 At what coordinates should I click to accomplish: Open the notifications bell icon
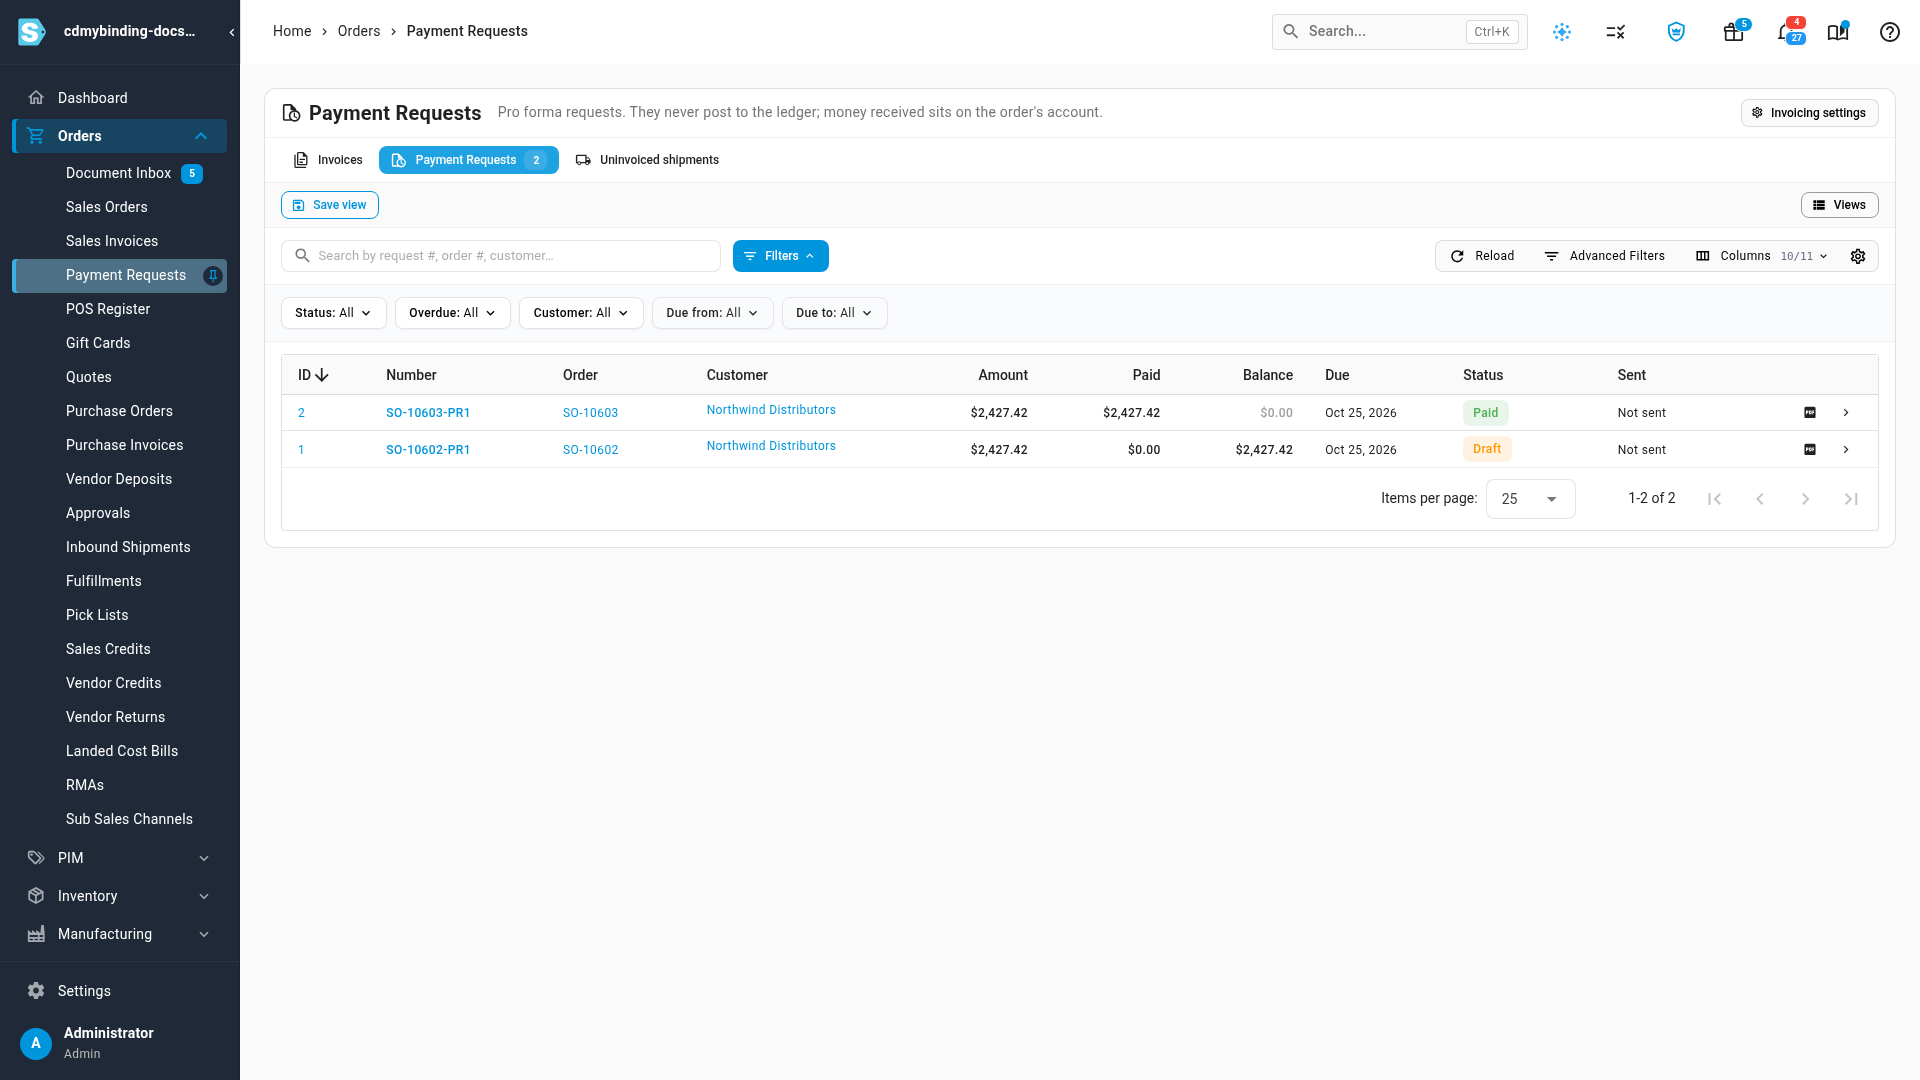pyautogui.click(x=1785, y=32)
